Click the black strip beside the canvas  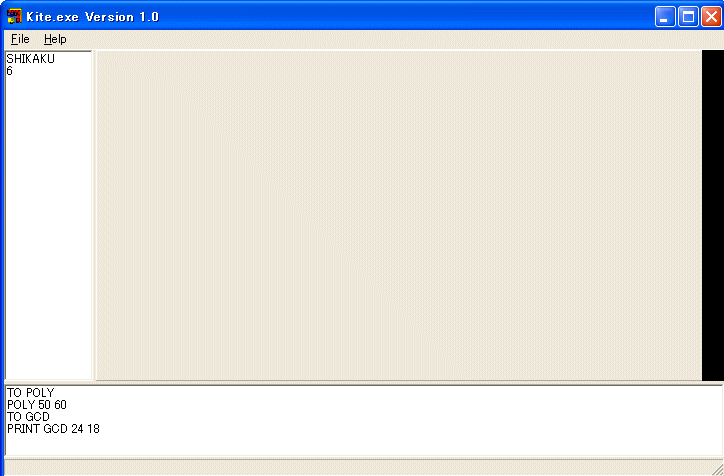click(712, 216)
